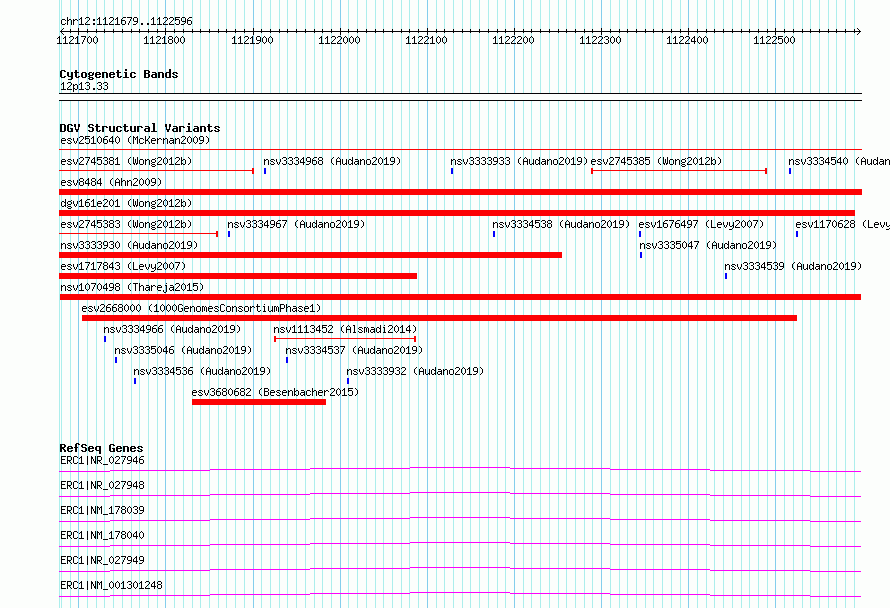Click the esv1717843 red bar
Image resolution: width=890 pixels, height=608 pixels.
[238, 276]
